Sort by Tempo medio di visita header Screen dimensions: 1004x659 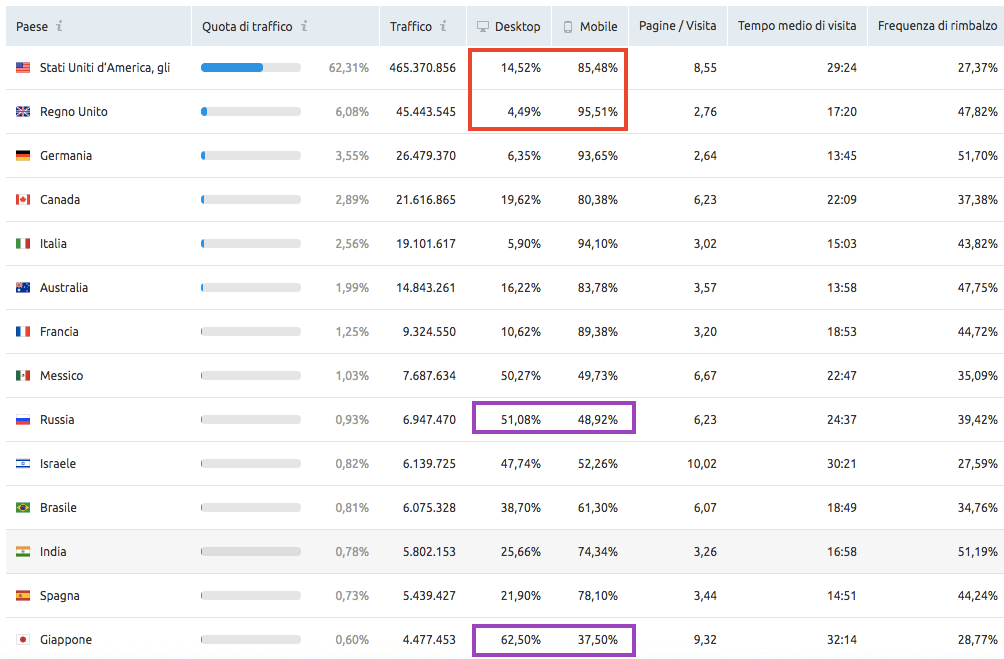pos(797,27)
